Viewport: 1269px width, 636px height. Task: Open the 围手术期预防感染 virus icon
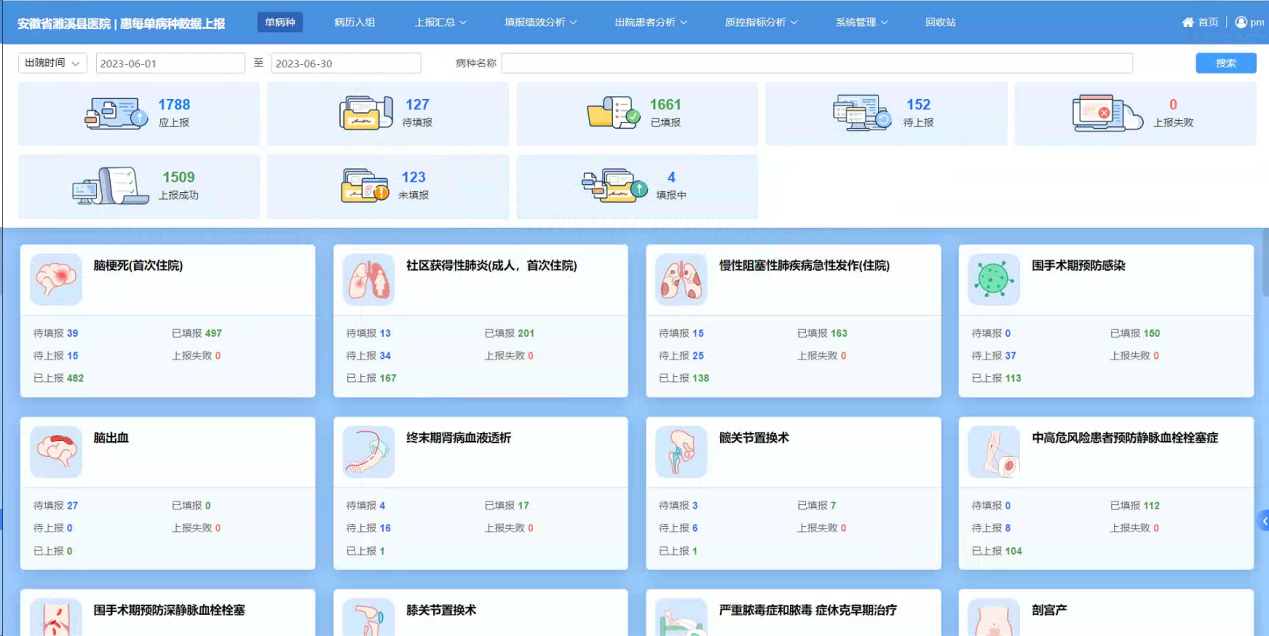(x=994, y=280)
